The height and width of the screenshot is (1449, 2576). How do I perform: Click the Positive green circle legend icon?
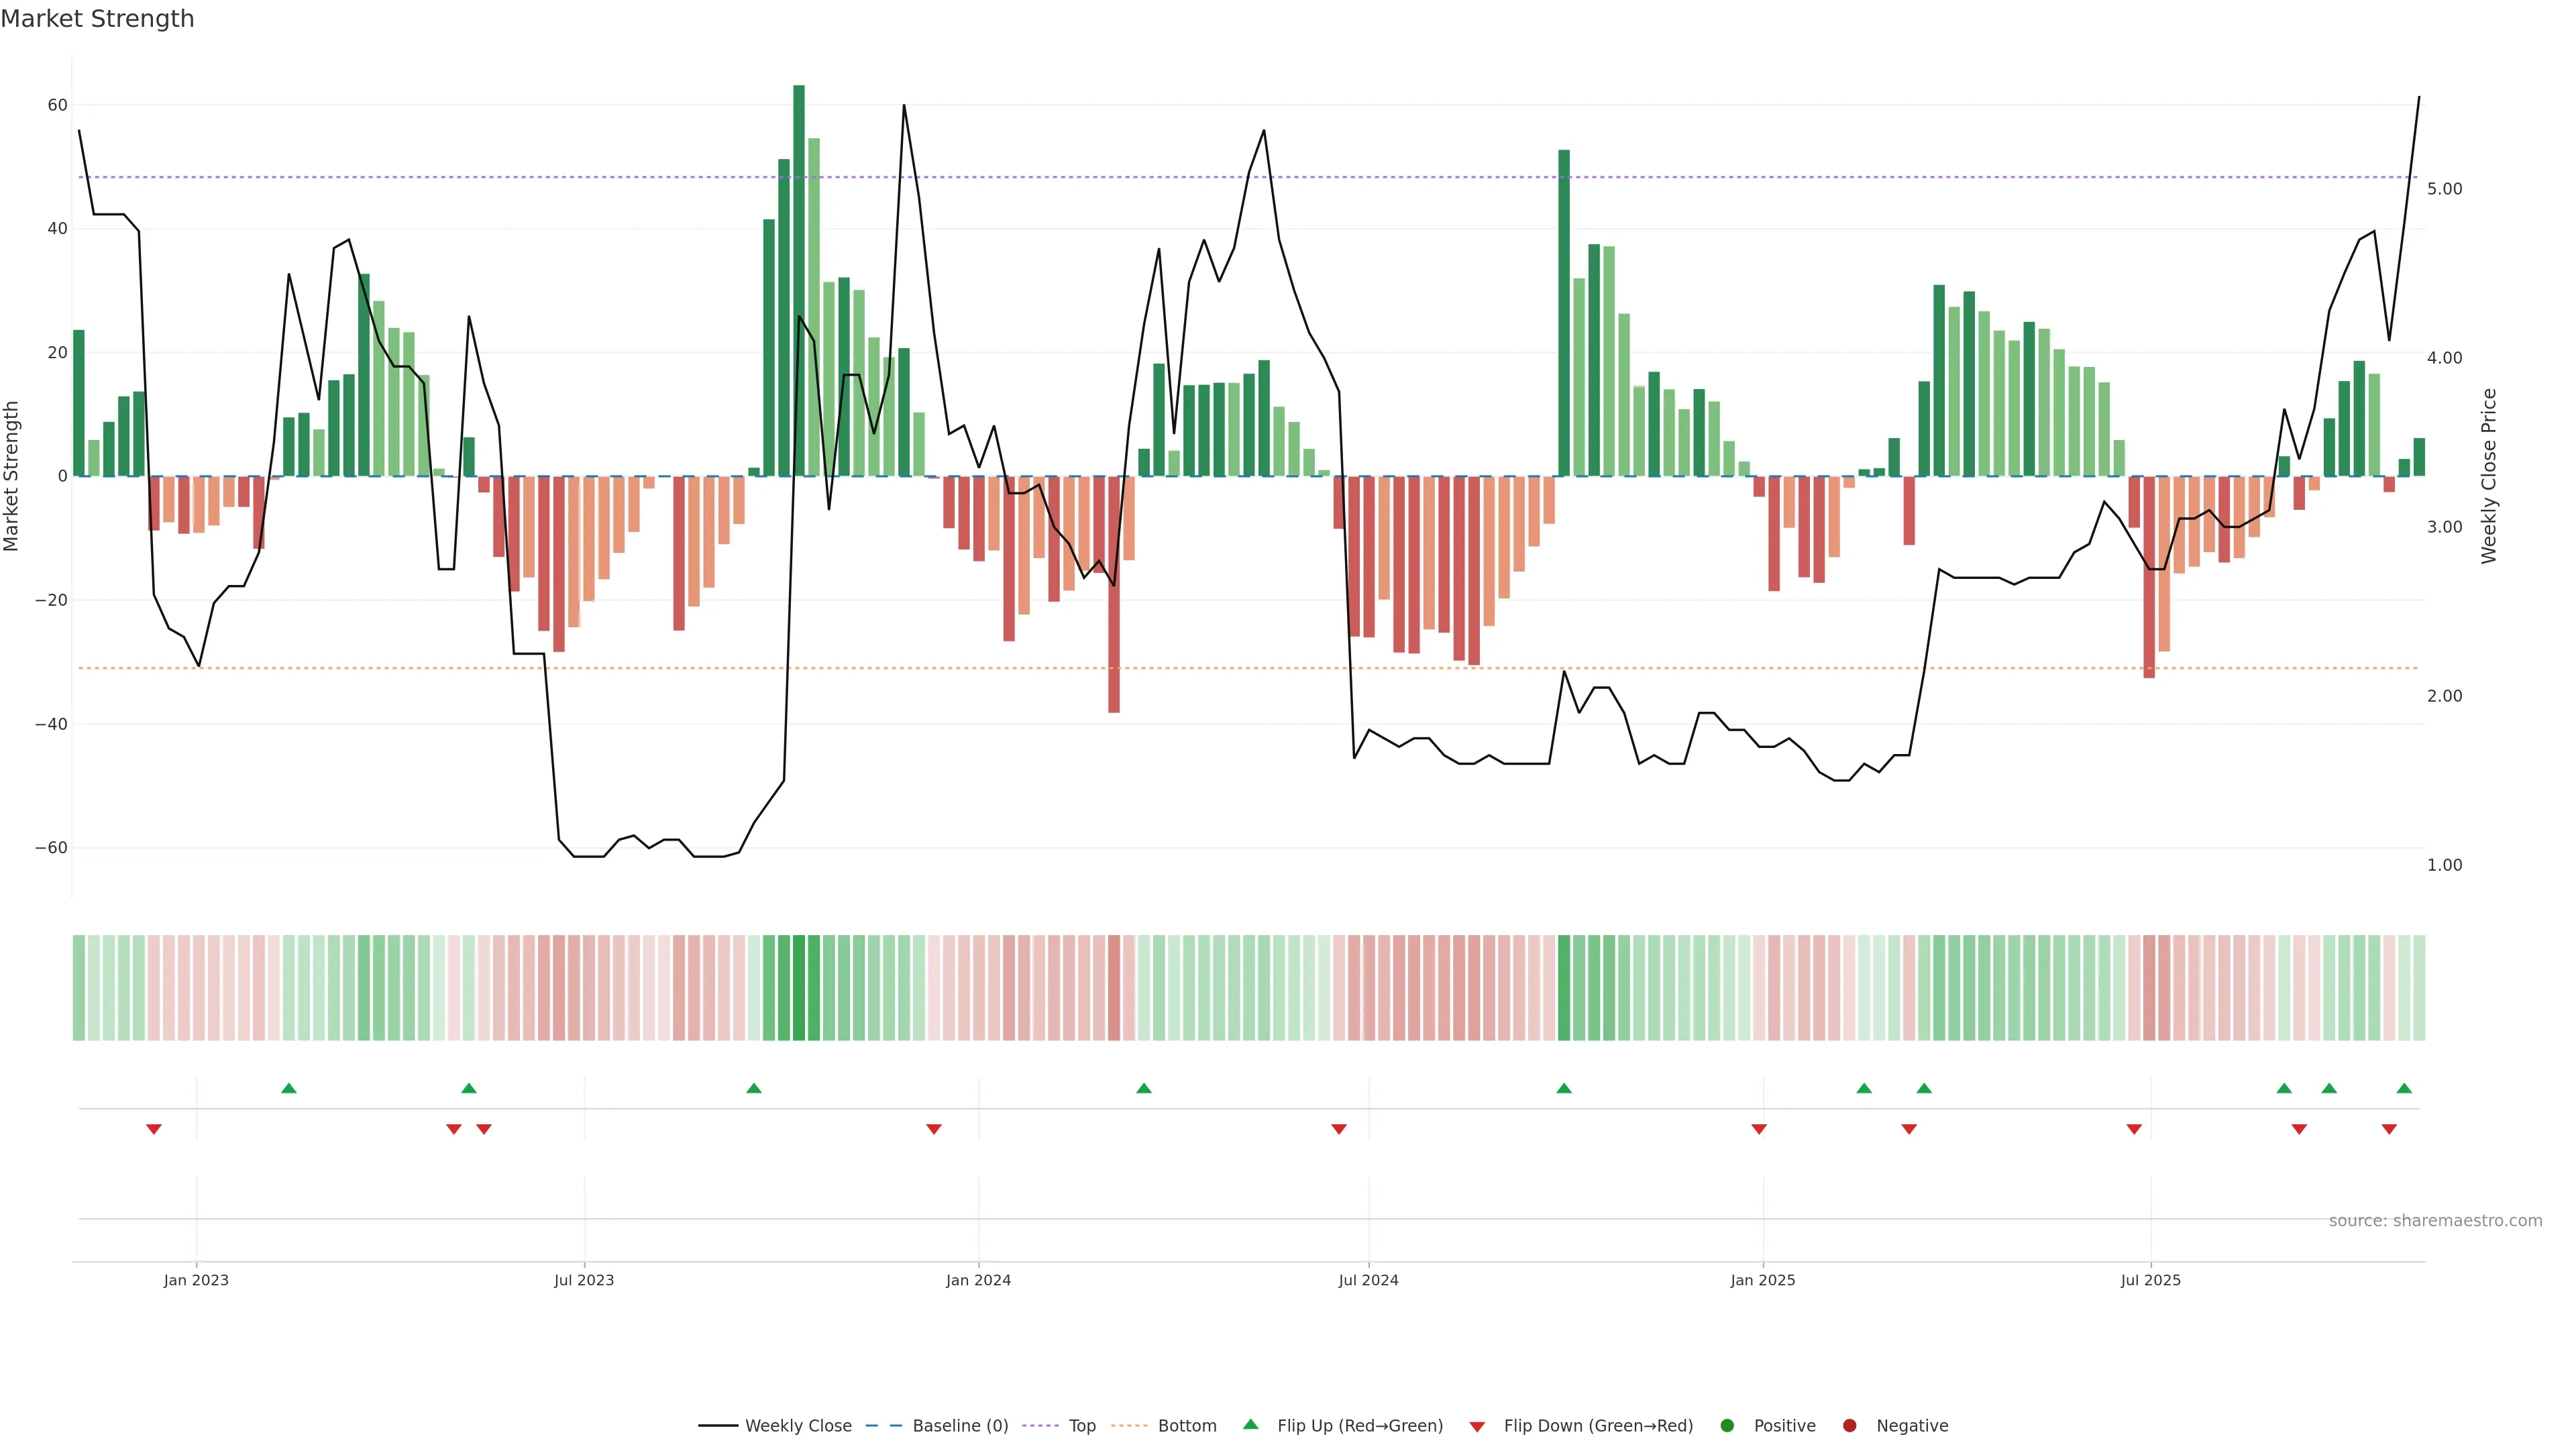pyautogui.click(x=1727, y=1425)
